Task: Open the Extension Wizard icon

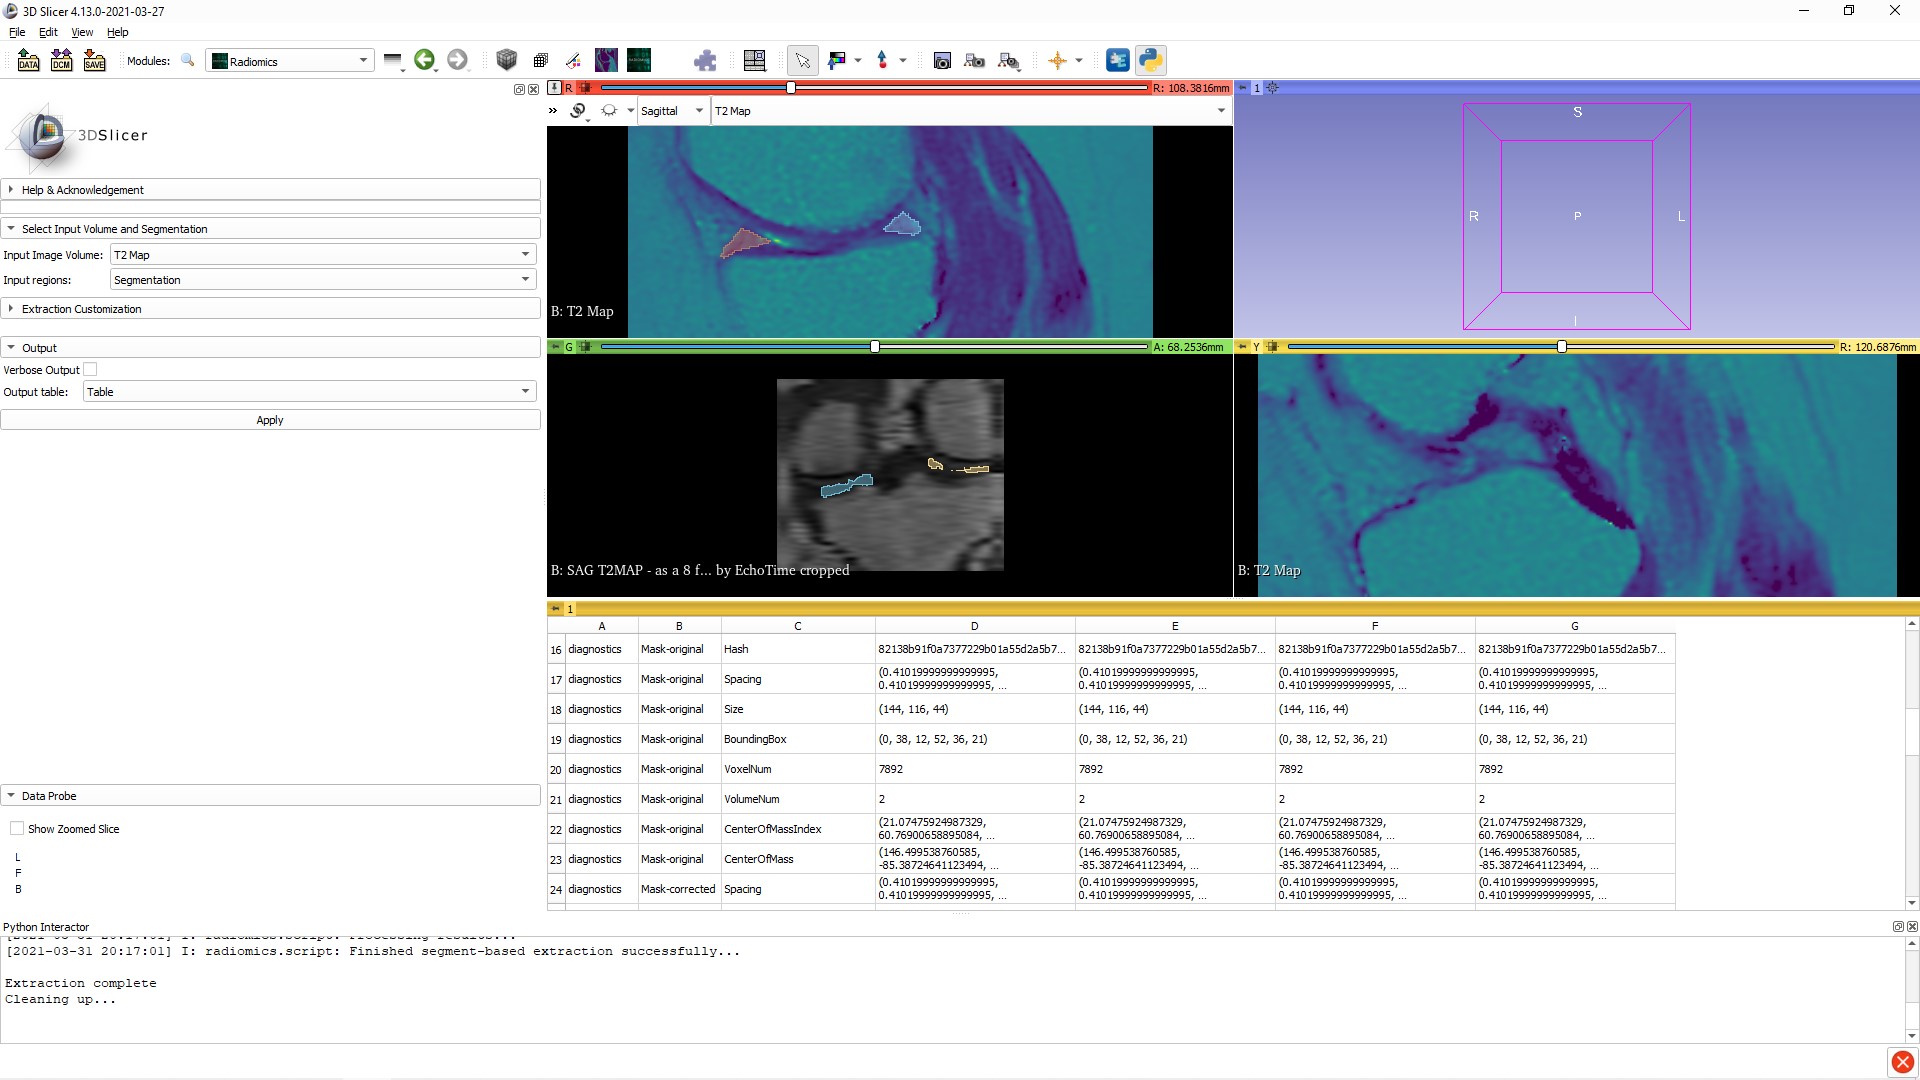Action: [1117, 60]
